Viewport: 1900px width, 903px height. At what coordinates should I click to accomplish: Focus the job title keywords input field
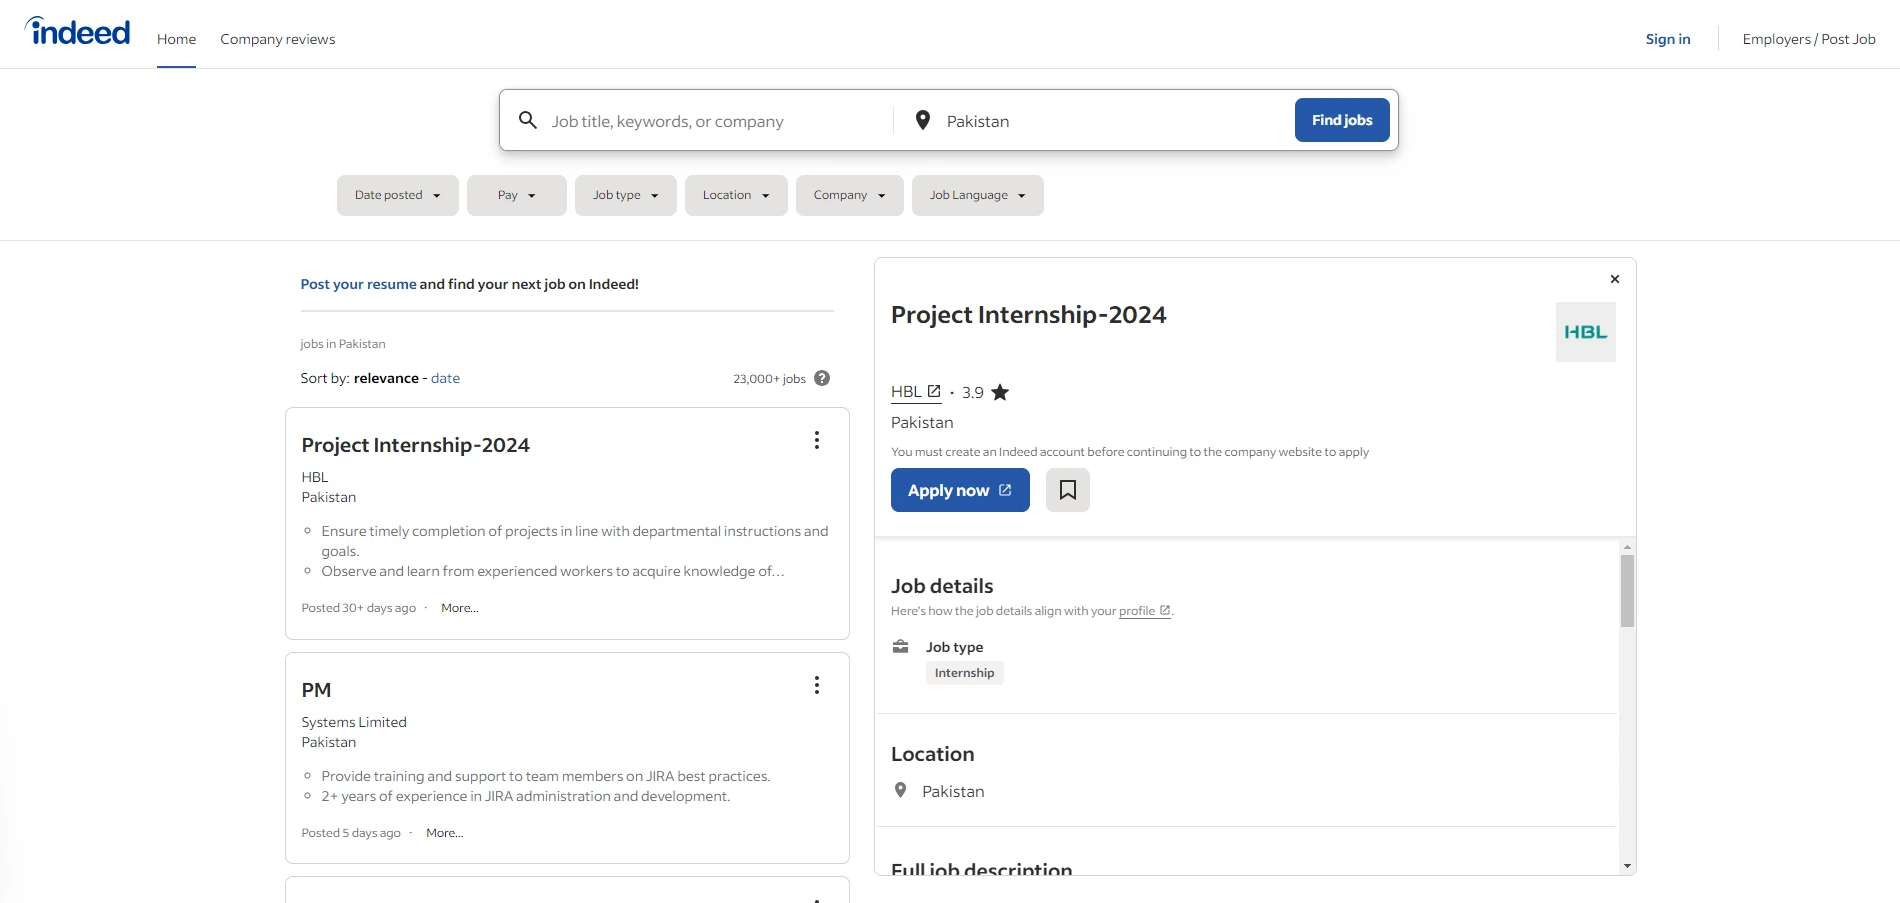pyautogui.click(x=715, y=121)
